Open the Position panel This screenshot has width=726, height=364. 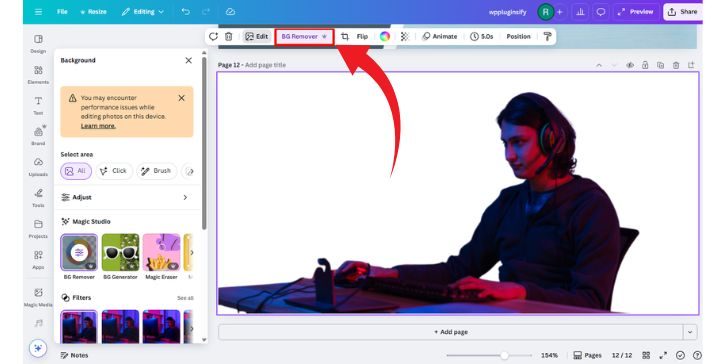(x=518, y=37)
